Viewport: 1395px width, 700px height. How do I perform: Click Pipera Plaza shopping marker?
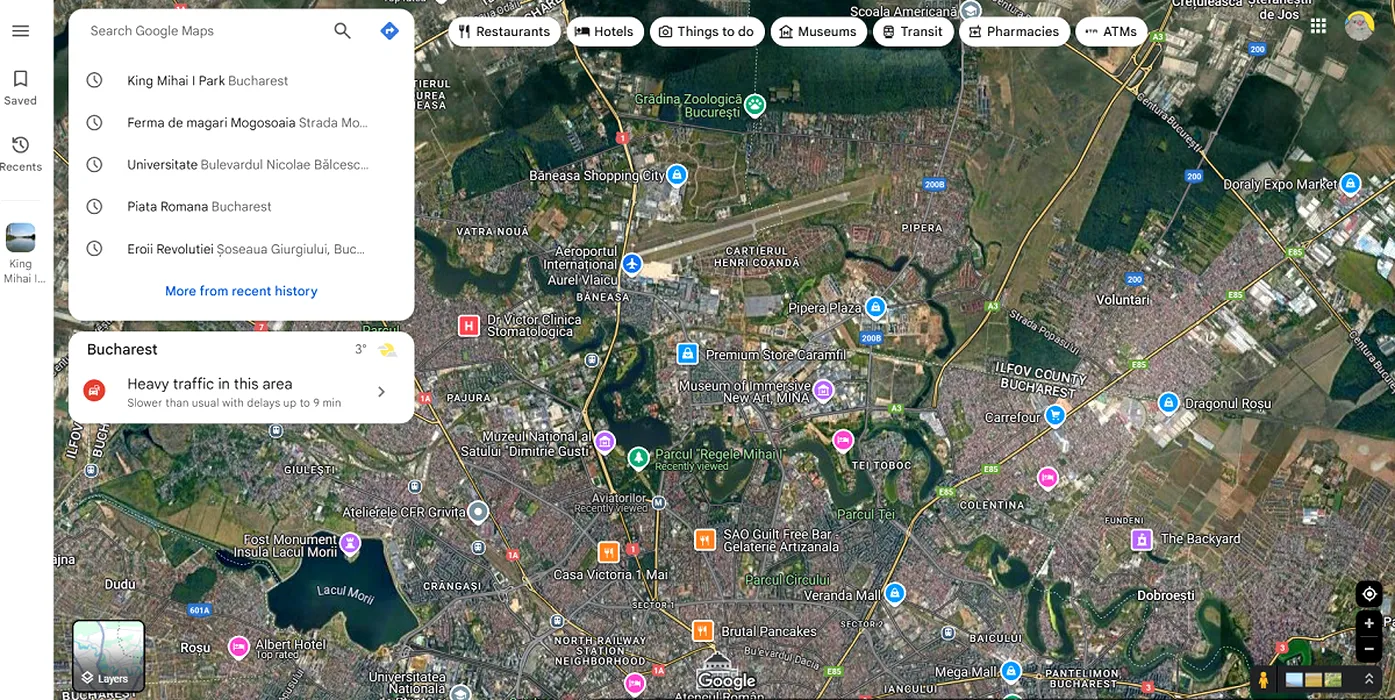876,307
